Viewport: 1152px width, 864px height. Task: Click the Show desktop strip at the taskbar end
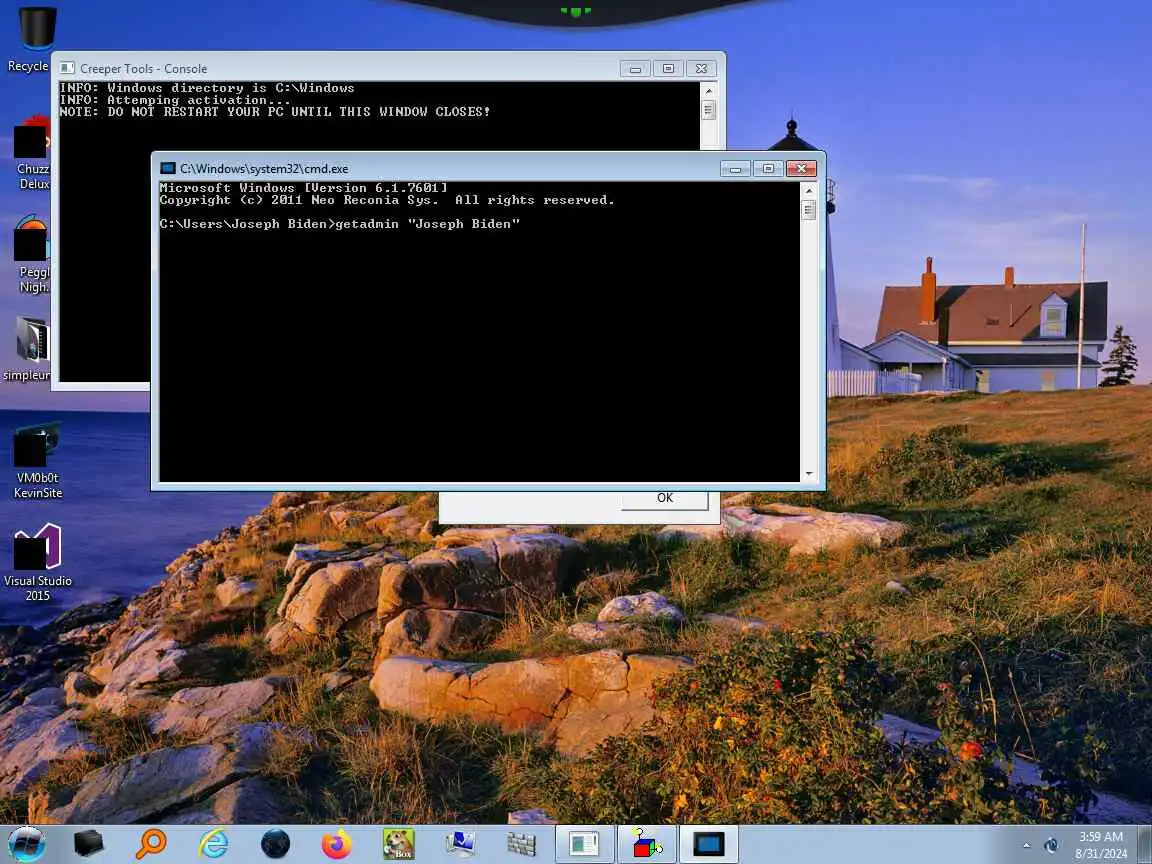pos(1145,844)
